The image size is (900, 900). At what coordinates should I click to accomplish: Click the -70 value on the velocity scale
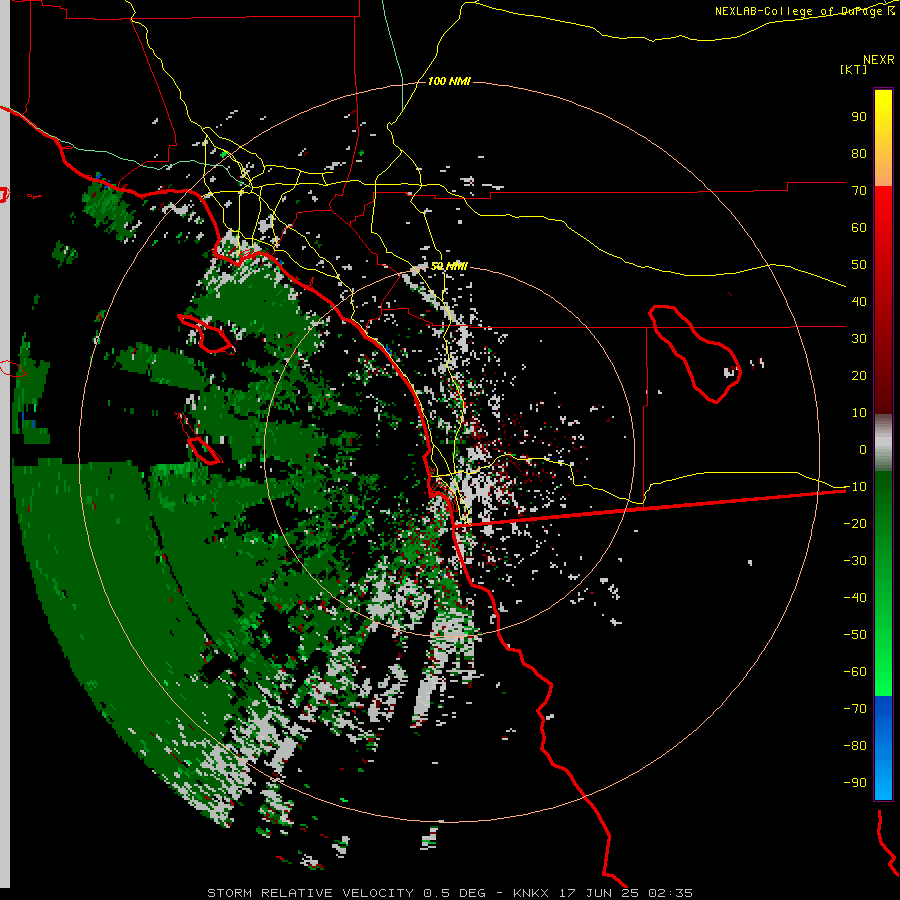[x=855, y=709]
